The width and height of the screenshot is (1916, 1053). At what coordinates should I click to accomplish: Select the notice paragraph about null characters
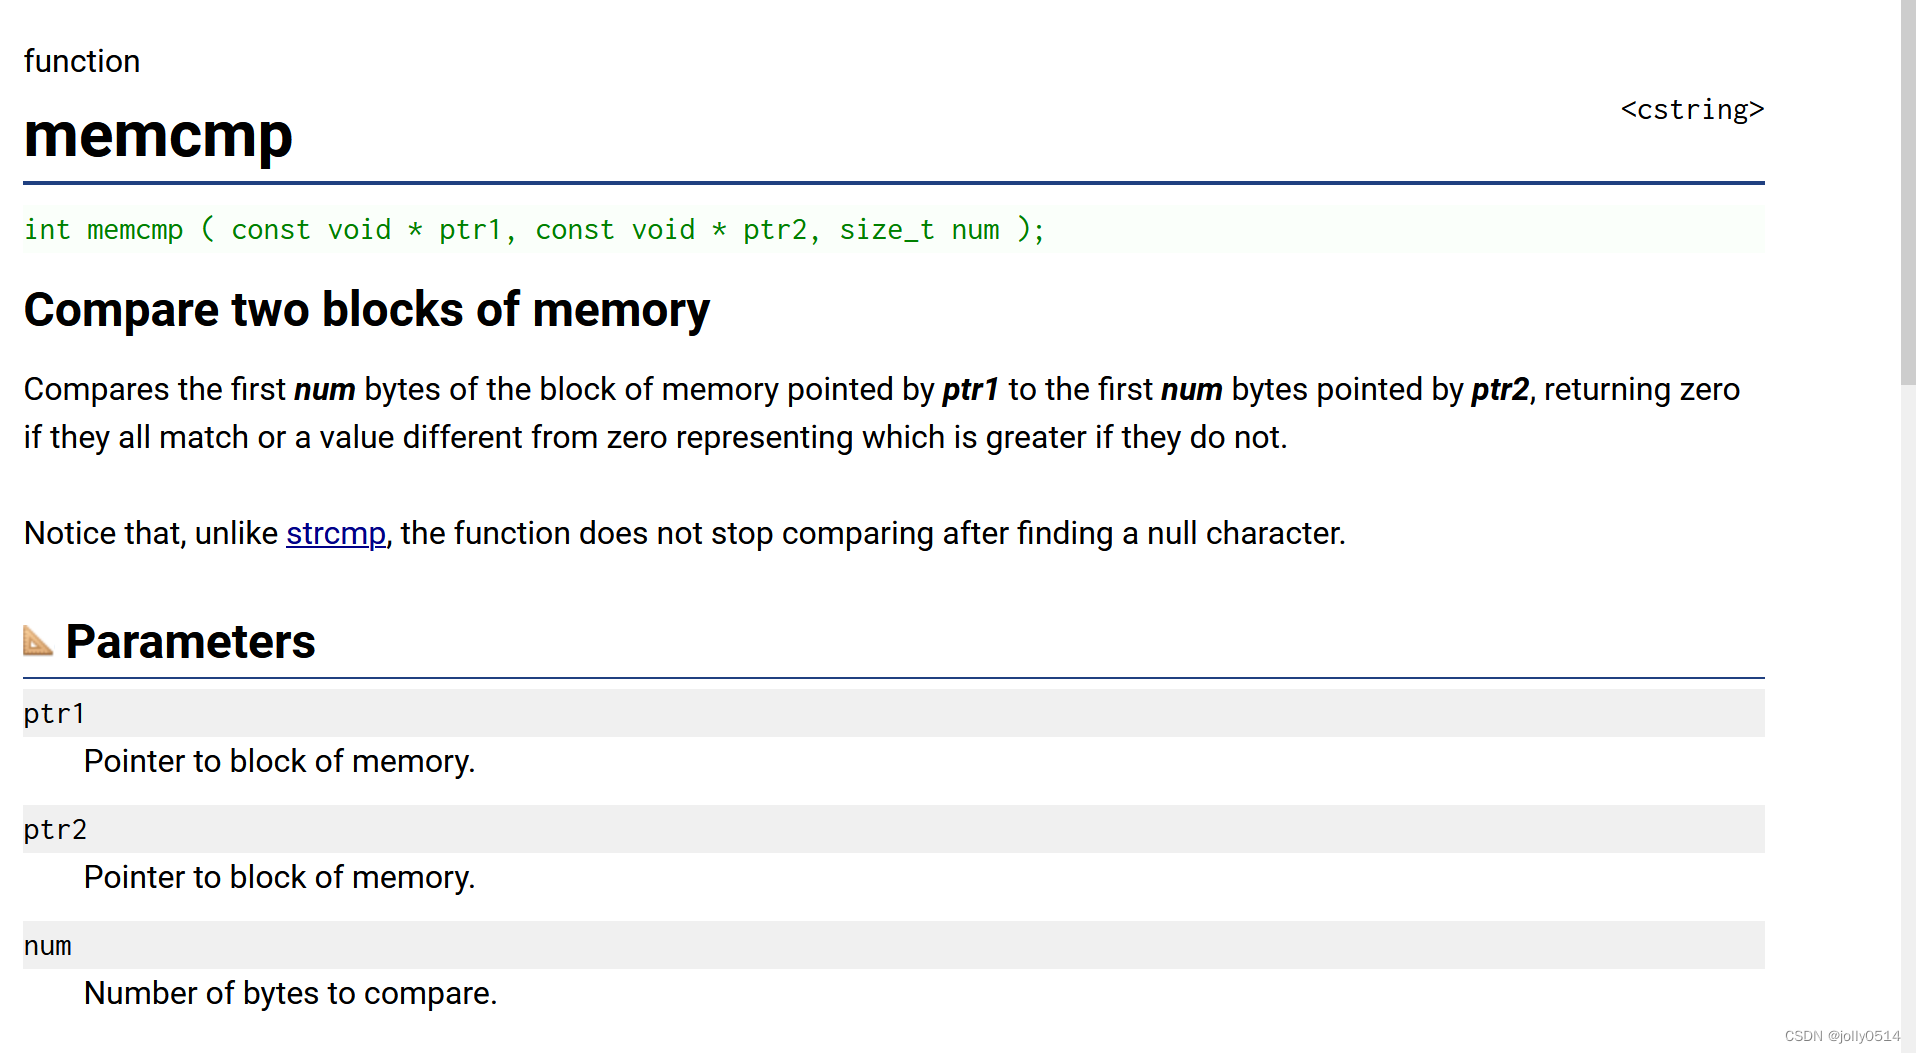click(684, 533)
